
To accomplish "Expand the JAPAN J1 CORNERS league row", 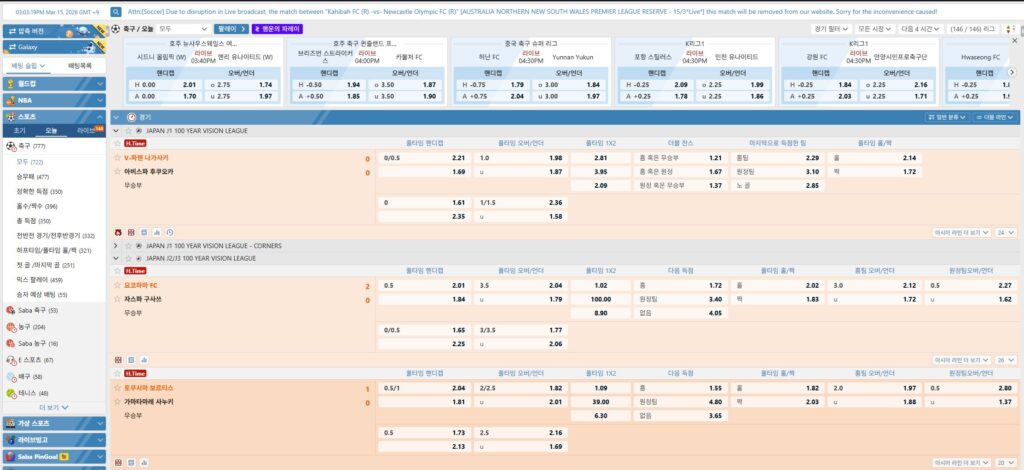I will pos(117,245).
